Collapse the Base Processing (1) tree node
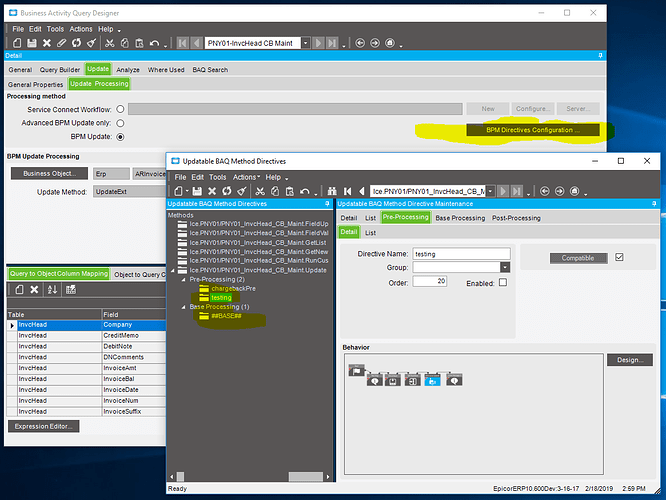This screenshot has height=500, width=666. [183, 307]
